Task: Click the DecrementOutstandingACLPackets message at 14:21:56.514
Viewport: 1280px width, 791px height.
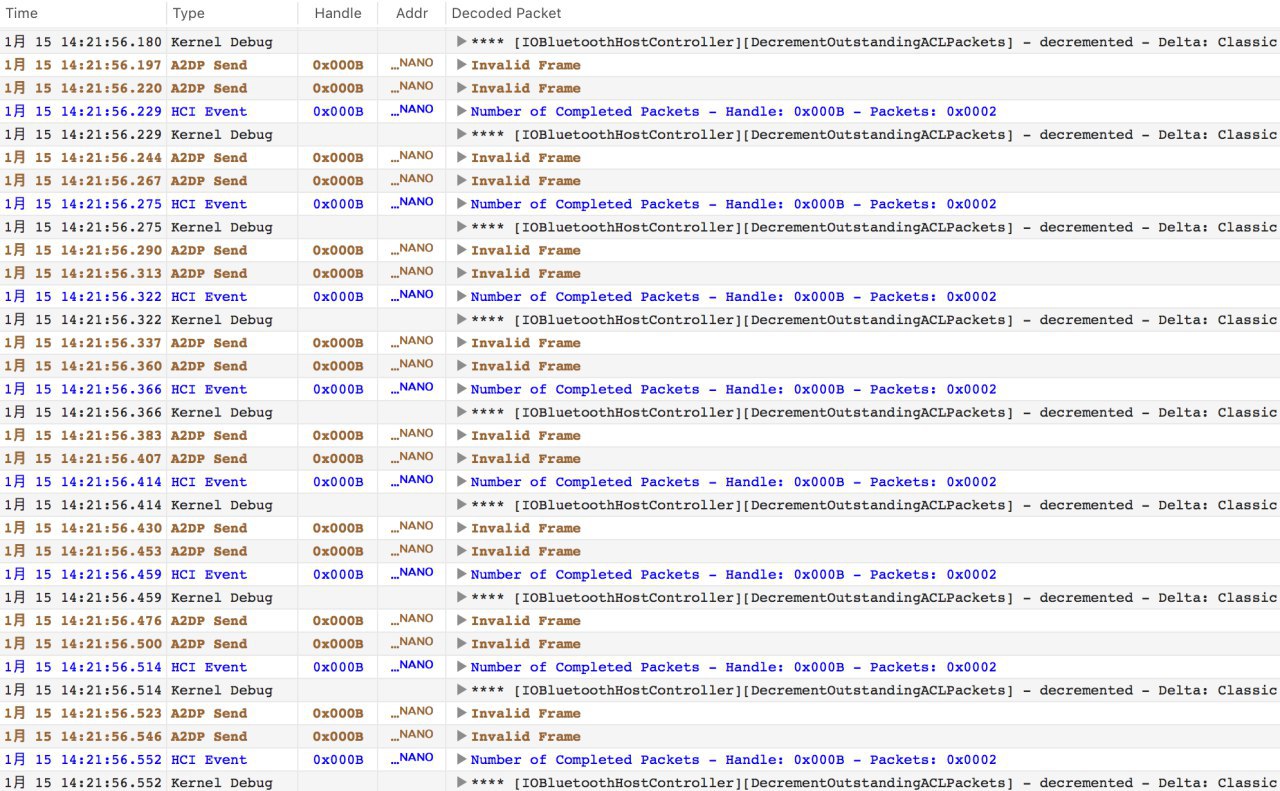Action: [875, 690]
